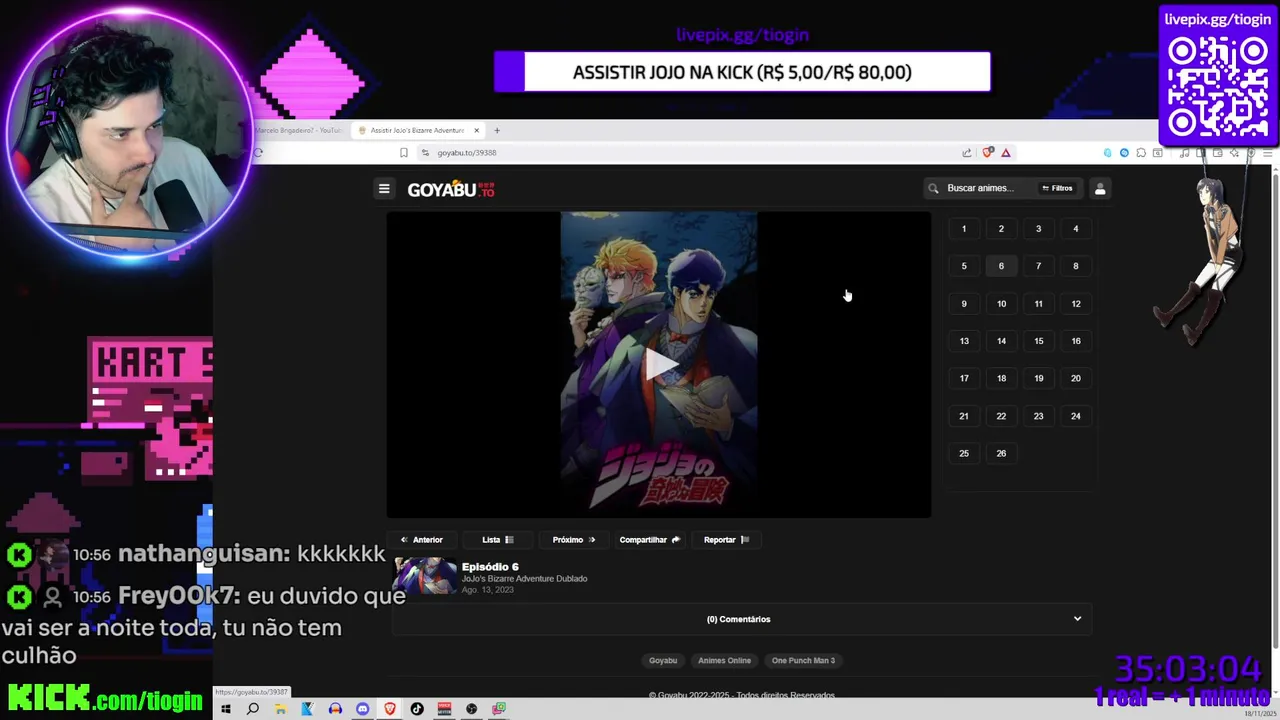Click the bookmark icon in address bar
Screen dimensions: 1280x720
click(404, 153)
